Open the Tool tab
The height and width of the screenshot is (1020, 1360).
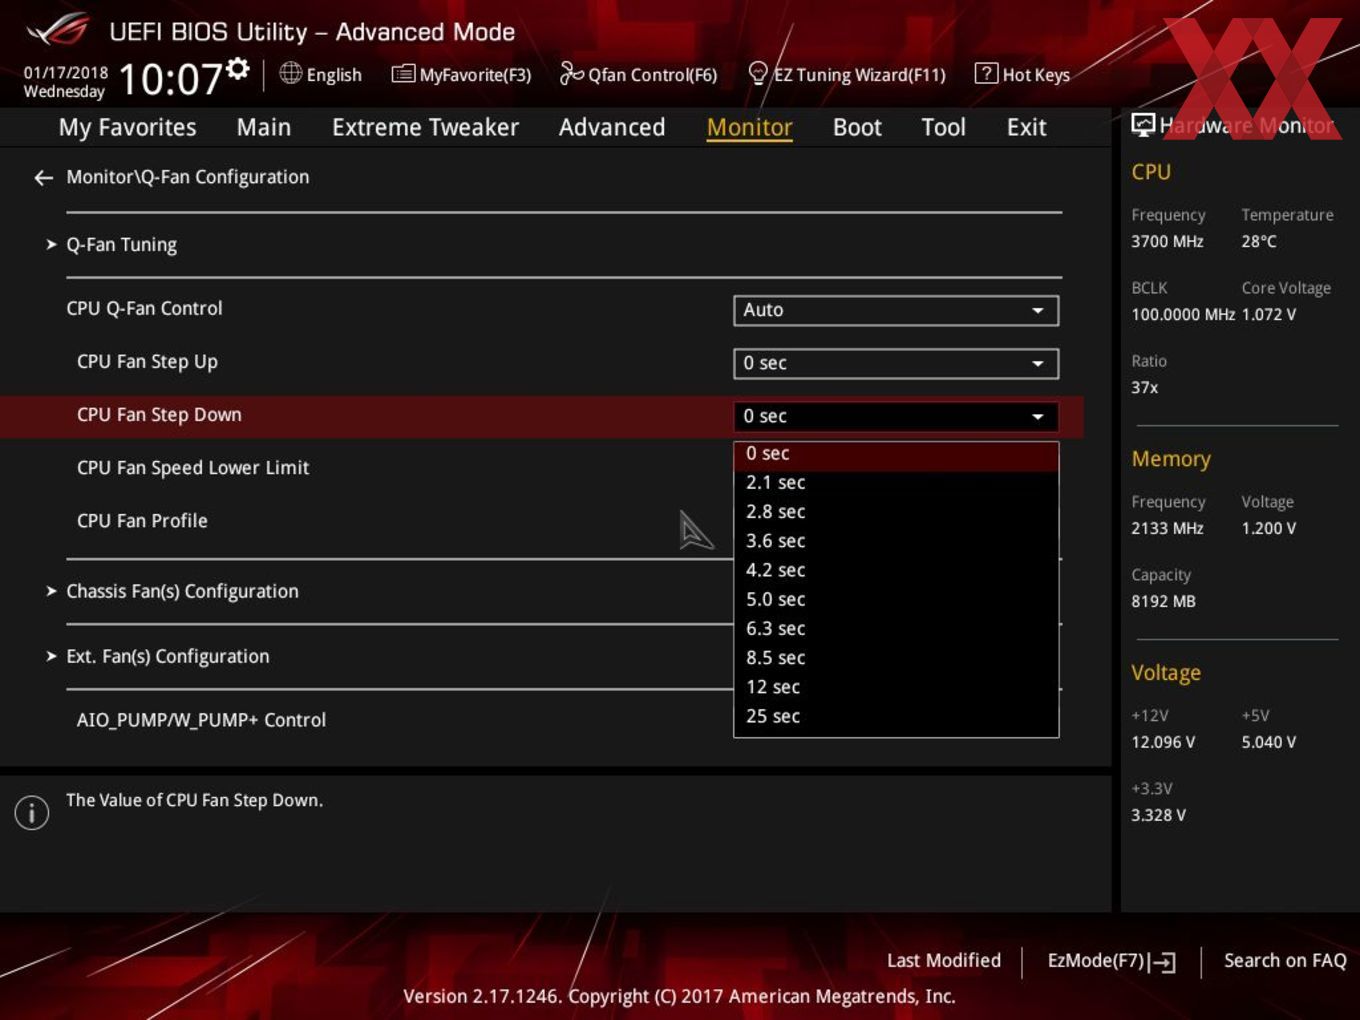coord(943,127)
